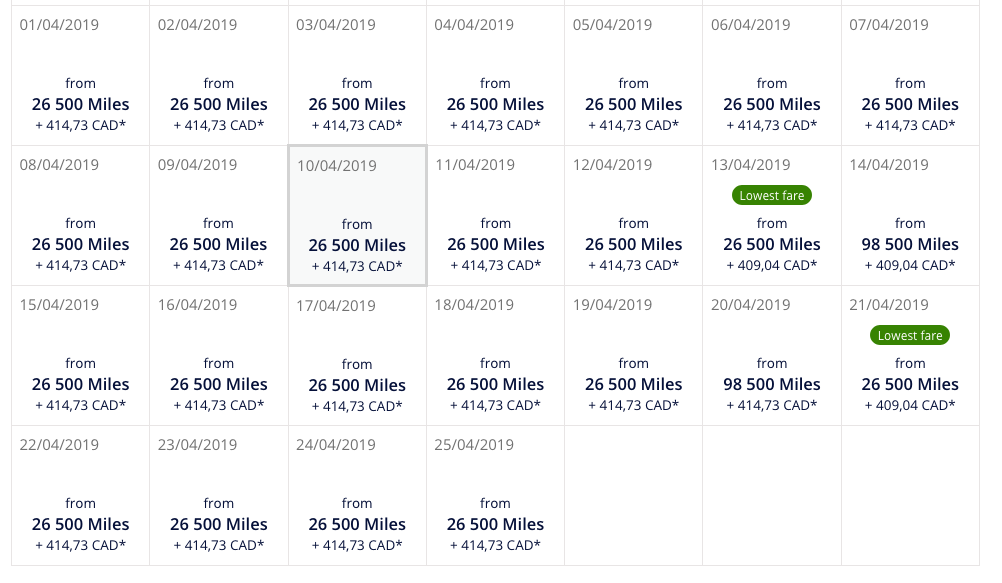Screen dimensions: 1002x583
Task: Pick the 05/04/2019 date cell
Action: pyautogui.click(x=633, y=75)
